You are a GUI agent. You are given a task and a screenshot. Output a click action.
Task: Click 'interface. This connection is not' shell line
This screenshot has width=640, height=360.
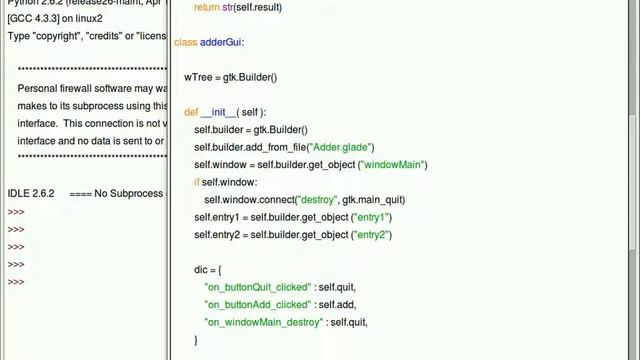92,124
